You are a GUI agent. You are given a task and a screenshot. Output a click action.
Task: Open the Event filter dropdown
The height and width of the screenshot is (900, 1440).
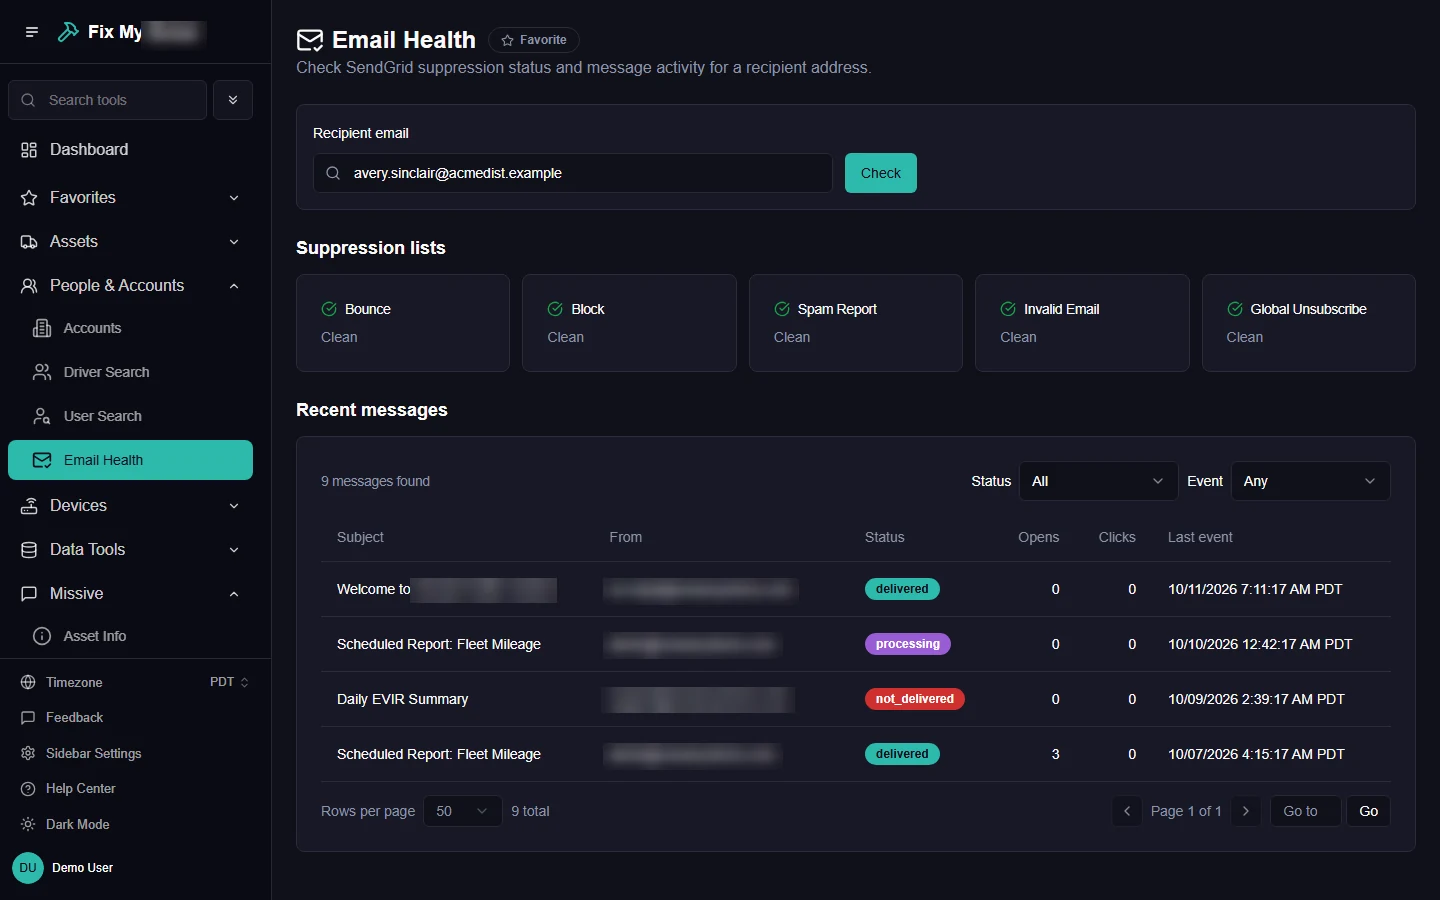[1310, 481]
